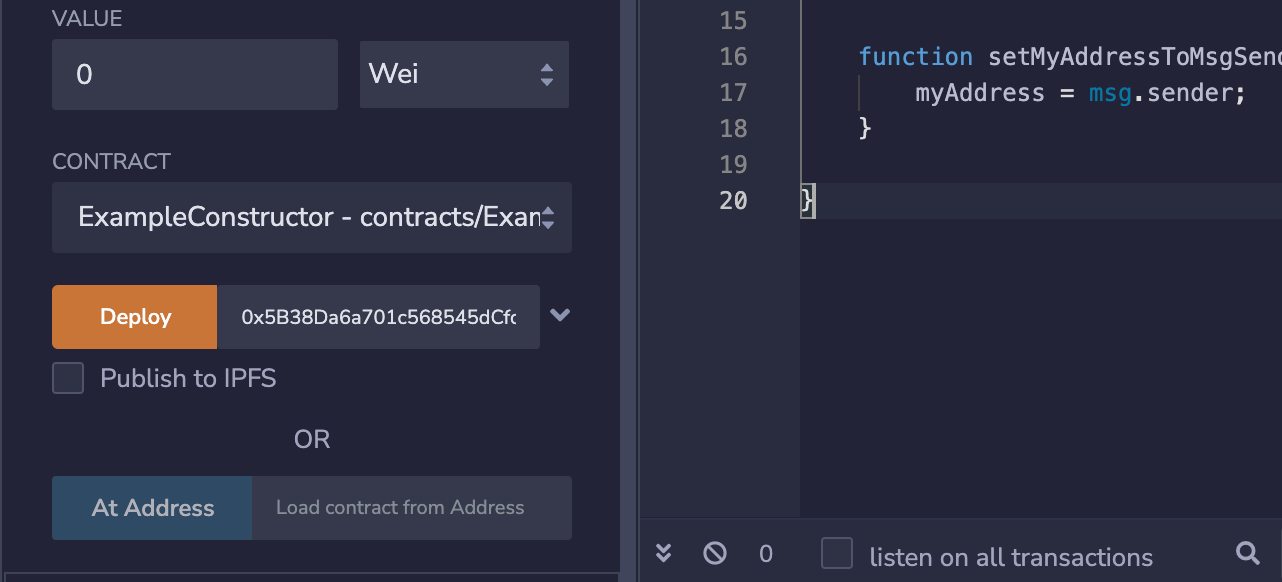1282x582 pixels.
Task: Click the function keyword on line 16
Action: pyautogui.click(x=915, y=57)
